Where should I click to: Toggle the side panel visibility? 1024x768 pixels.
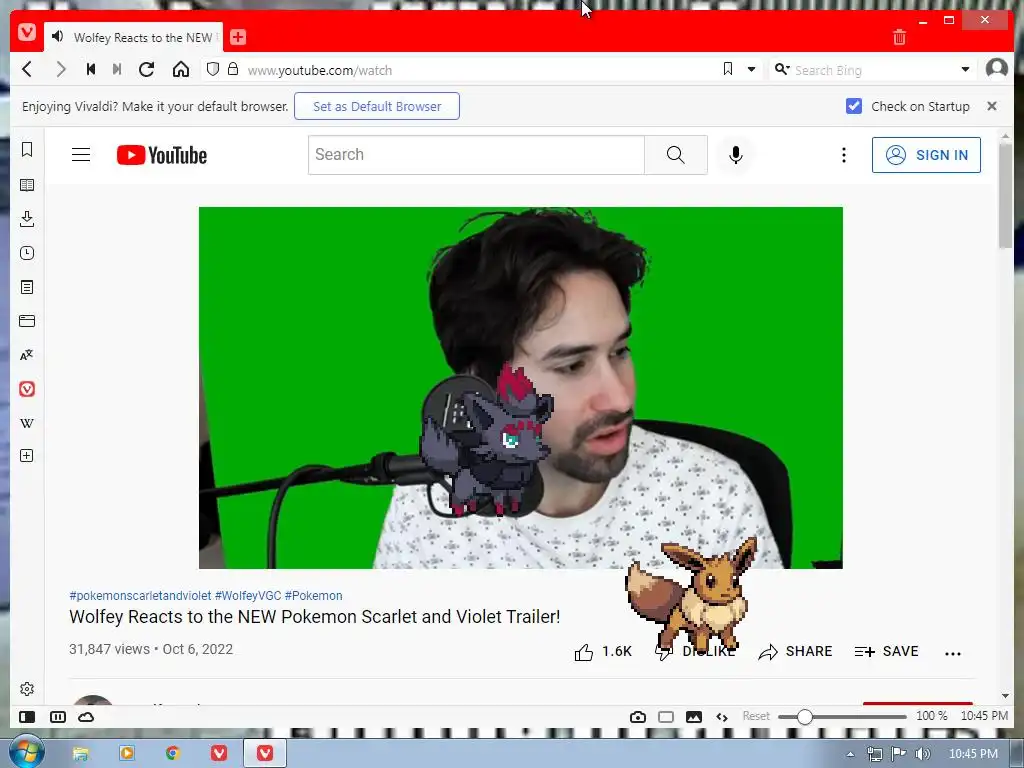[x=27, y=716]
